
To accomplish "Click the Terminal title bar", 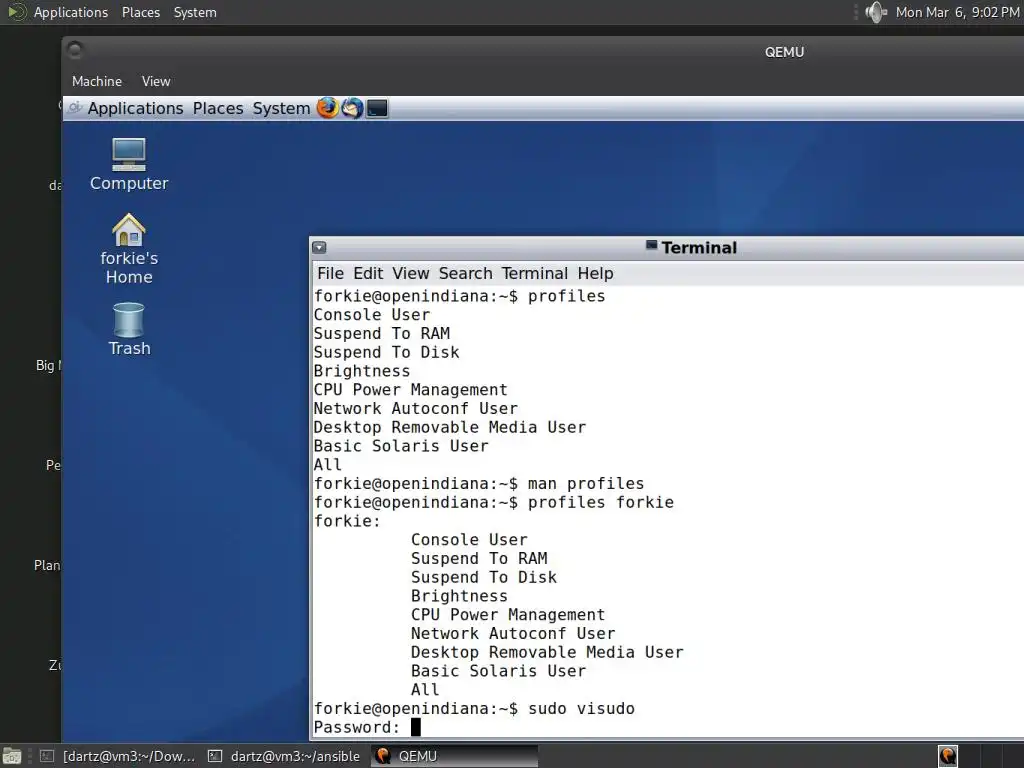I will click(666, 248).
